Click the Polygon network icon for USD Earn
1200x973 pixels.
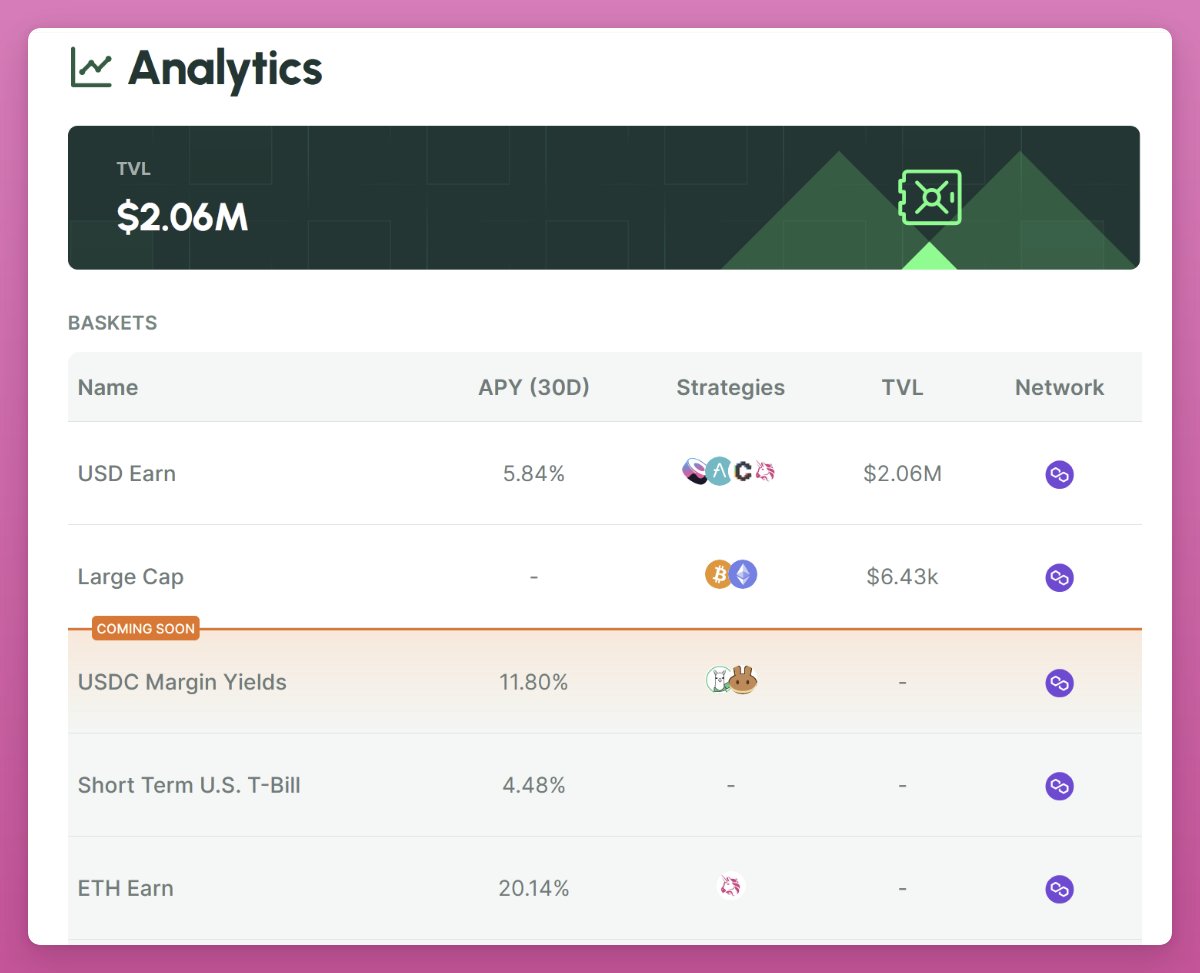[1059, 474]
